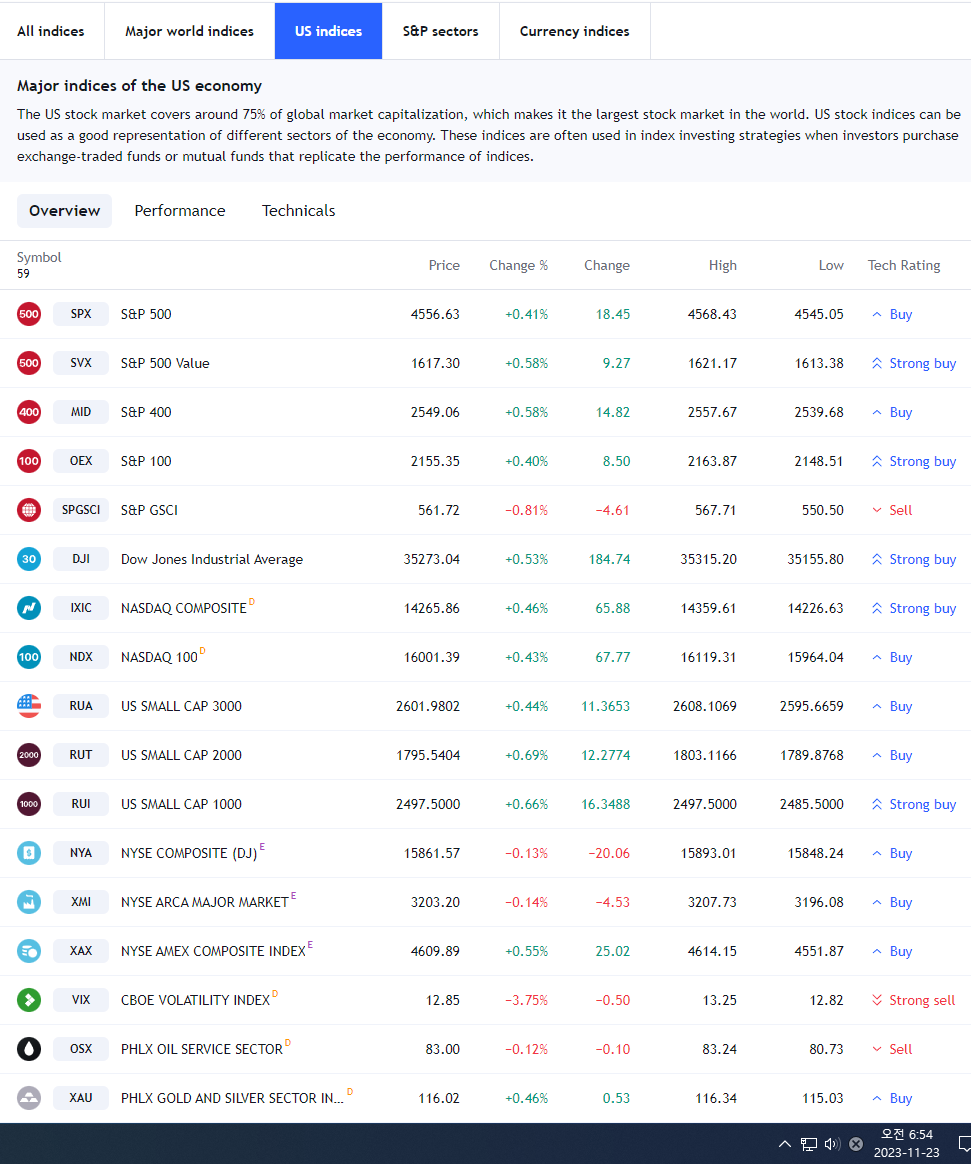Open the MID ticker badge
Viewport: 971px width, 1164px height.
81,412
